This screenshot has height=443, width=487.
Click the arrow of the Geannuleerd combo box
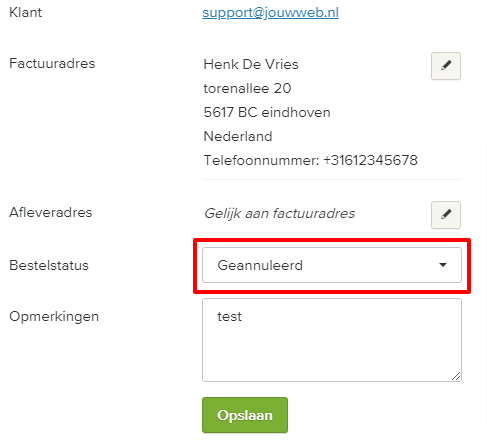(x=443, y=265)
